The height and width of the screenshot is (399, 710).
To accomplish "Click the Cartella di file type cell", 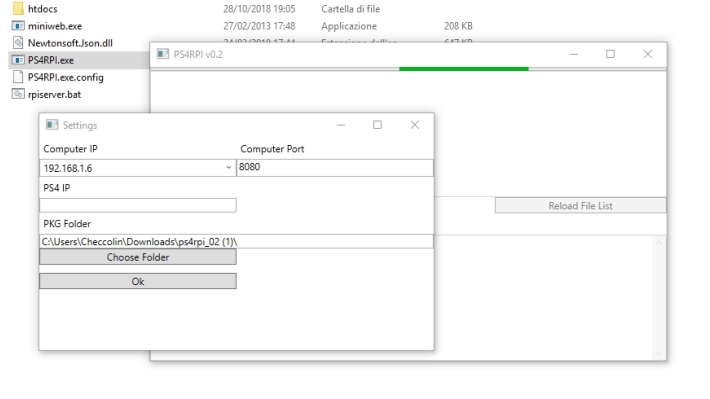I will click(350, 9).
